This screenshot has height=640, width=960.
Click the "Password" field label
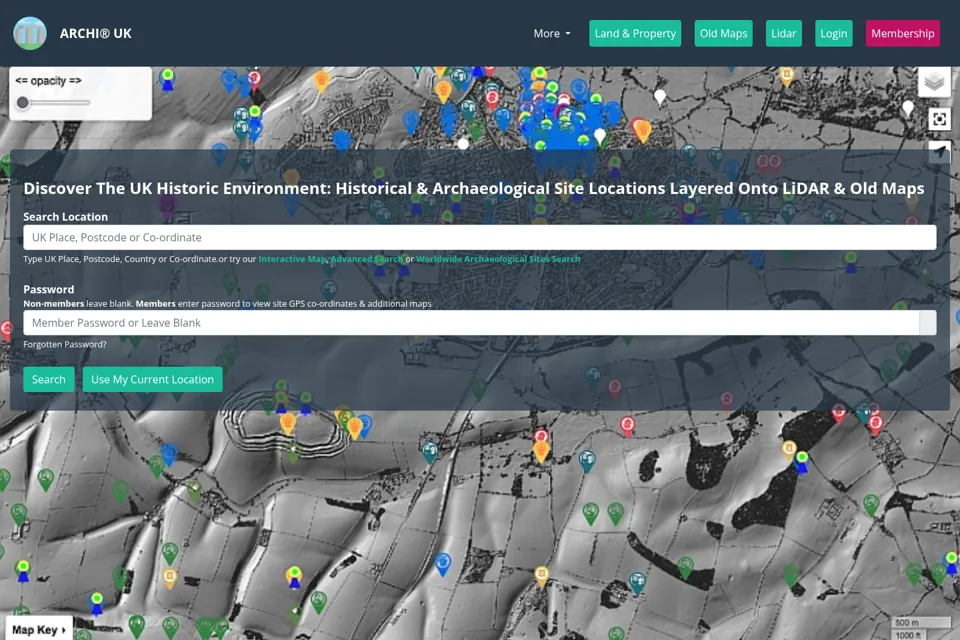click(x=48, y=289)
